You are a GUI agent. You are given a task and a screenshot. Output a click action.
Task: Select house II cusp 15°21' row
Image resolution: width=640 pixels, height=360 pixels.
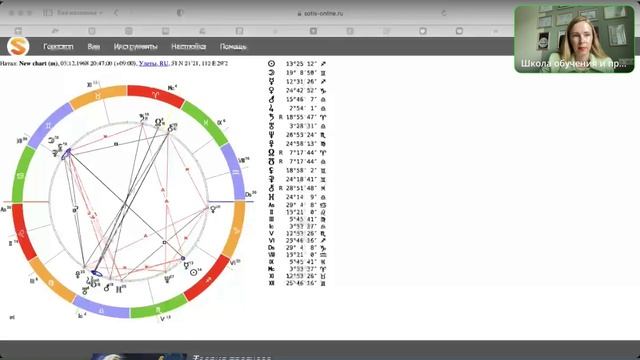[298, 212]
